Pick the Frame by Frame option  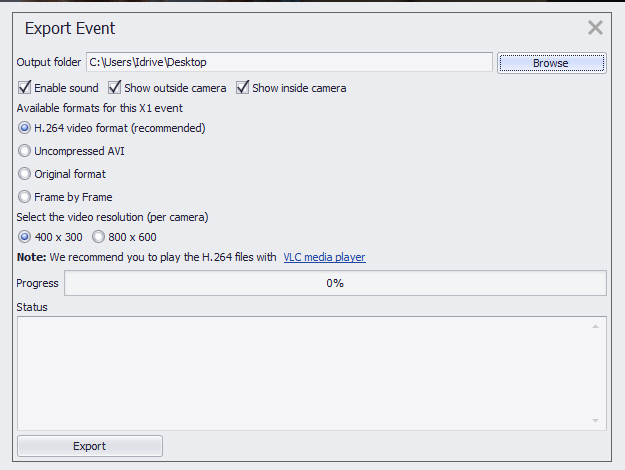[x=25, y=197]
